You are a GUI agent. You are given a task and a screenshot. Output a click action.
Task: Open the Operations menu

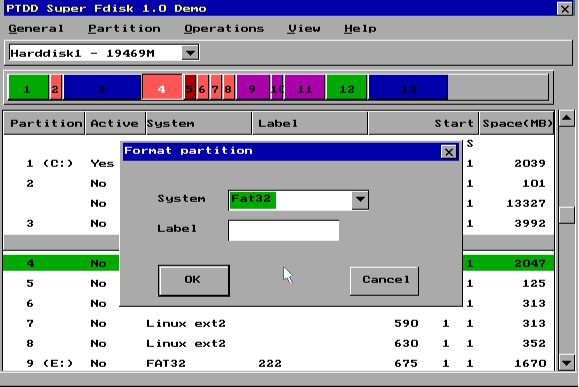224,28
